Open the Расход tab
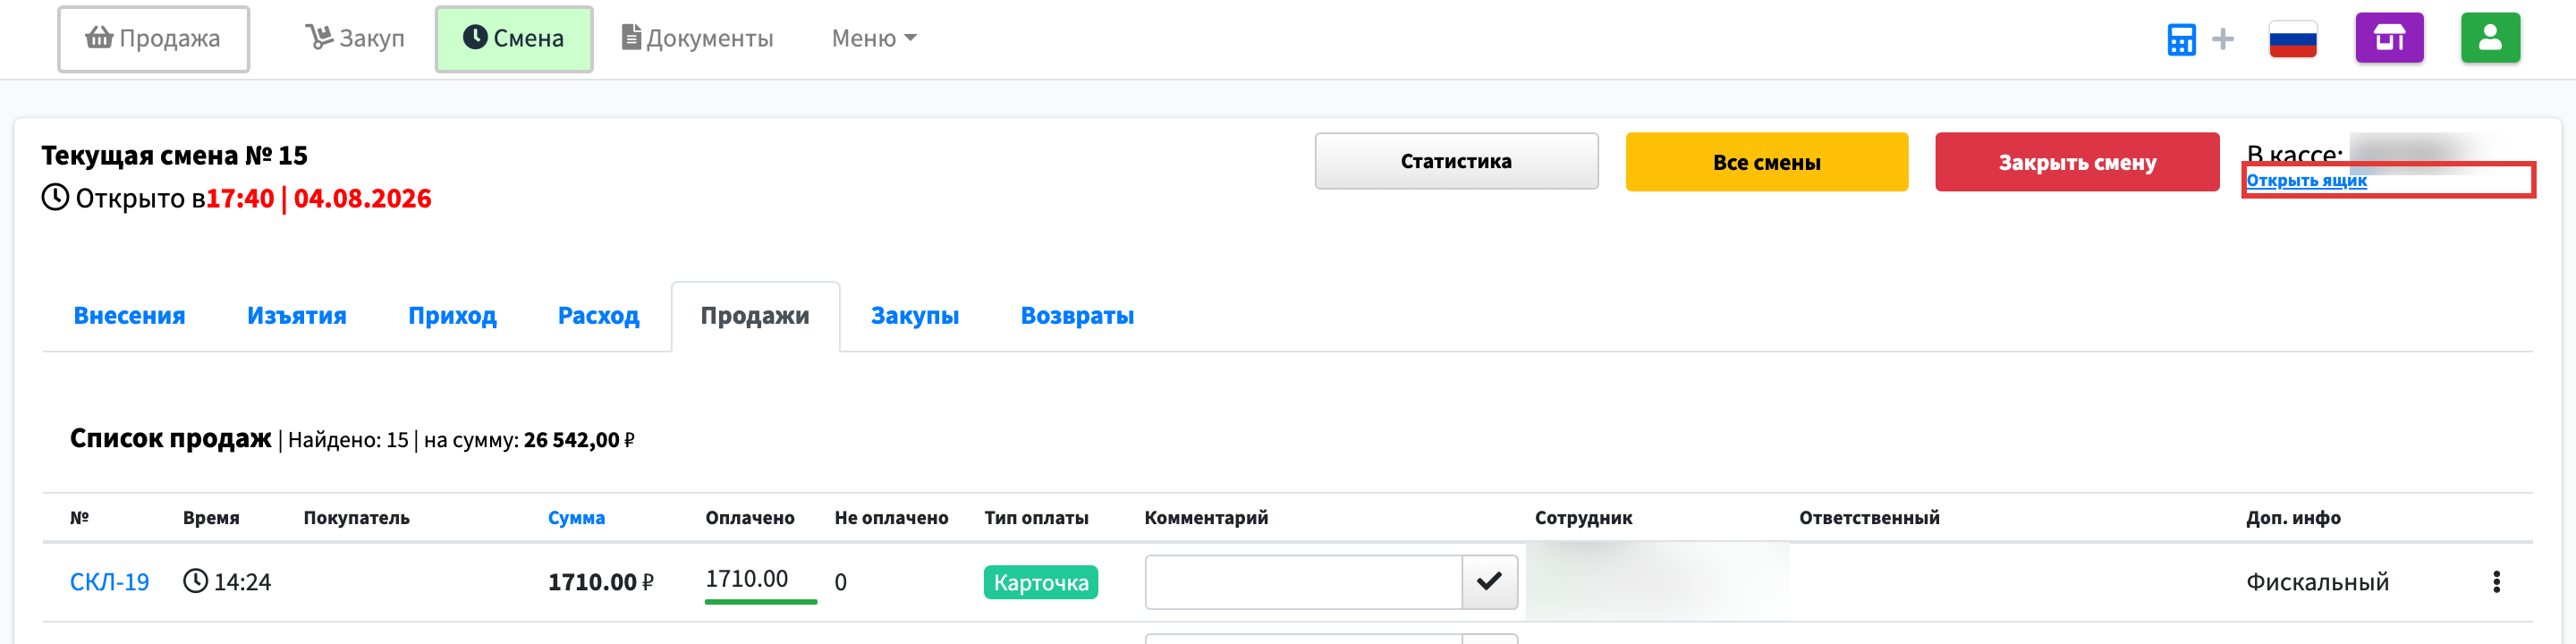Viewport: 2576px width, 644px height. 598,316
